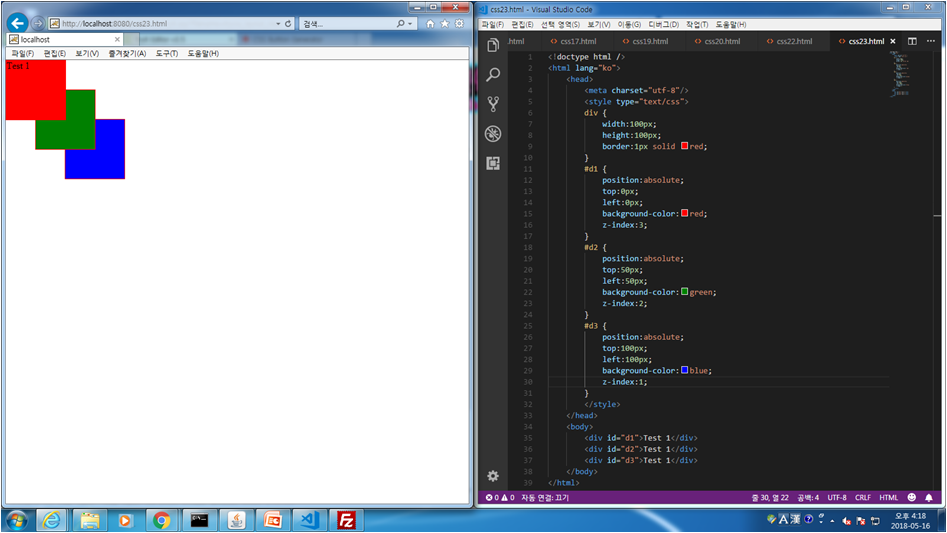947x533 pixels.
Task: Open Internet Explorer favorites star
Action: 445,24
